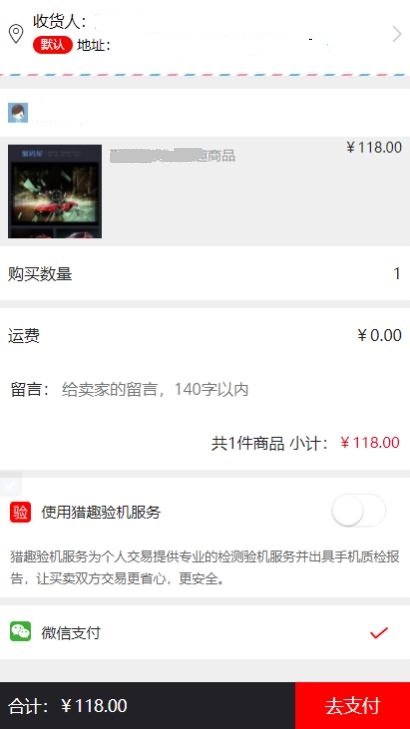Tap the quantity value 1

397,273
